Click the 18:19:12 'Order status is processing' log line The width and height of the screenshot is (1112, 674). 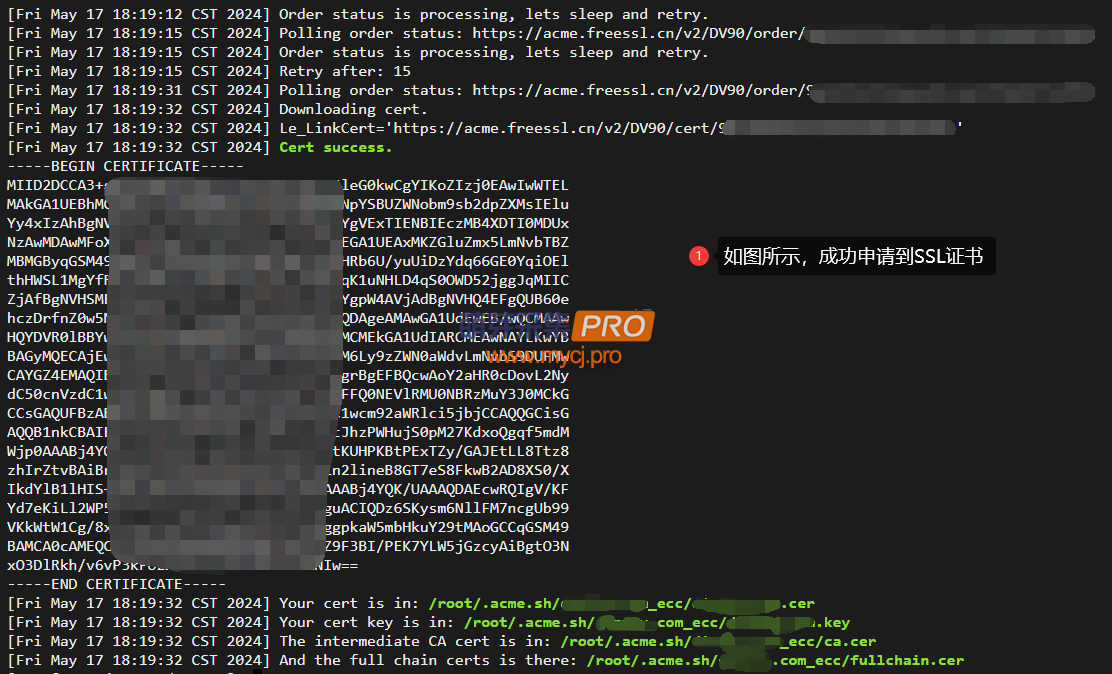point(357,14)
